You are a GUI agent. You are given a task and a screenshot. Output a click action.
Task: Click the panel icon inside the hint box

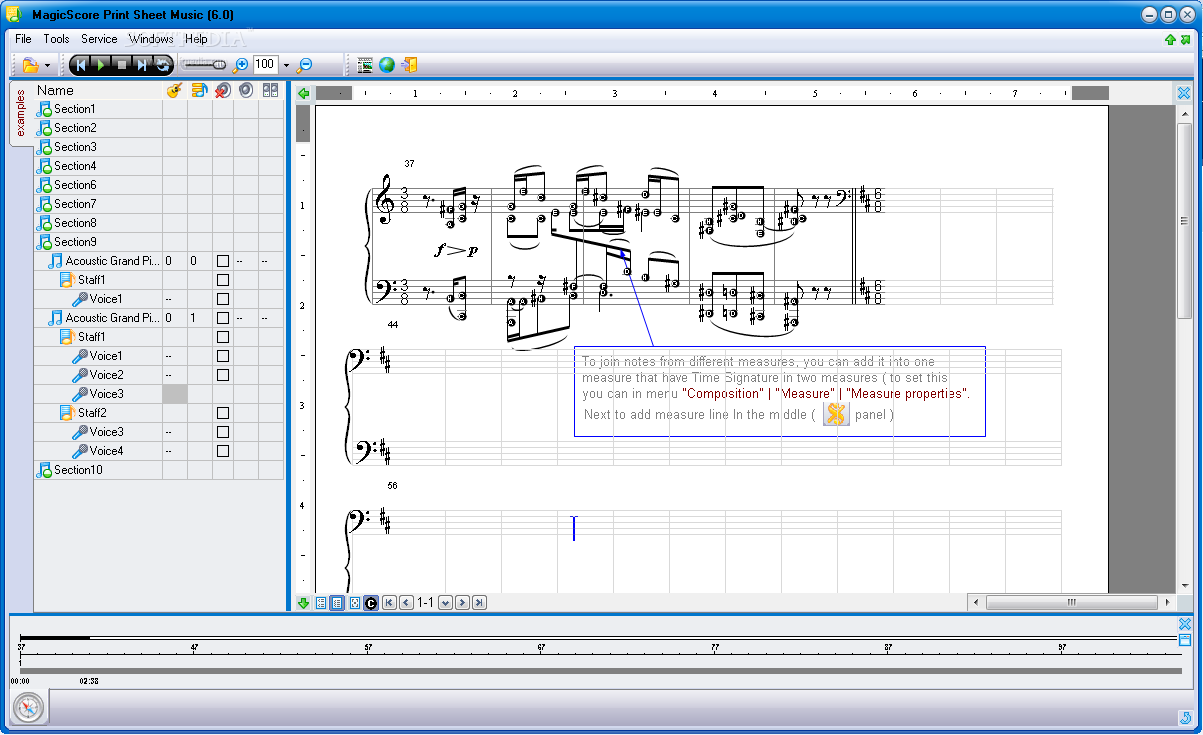click(836, 414)
